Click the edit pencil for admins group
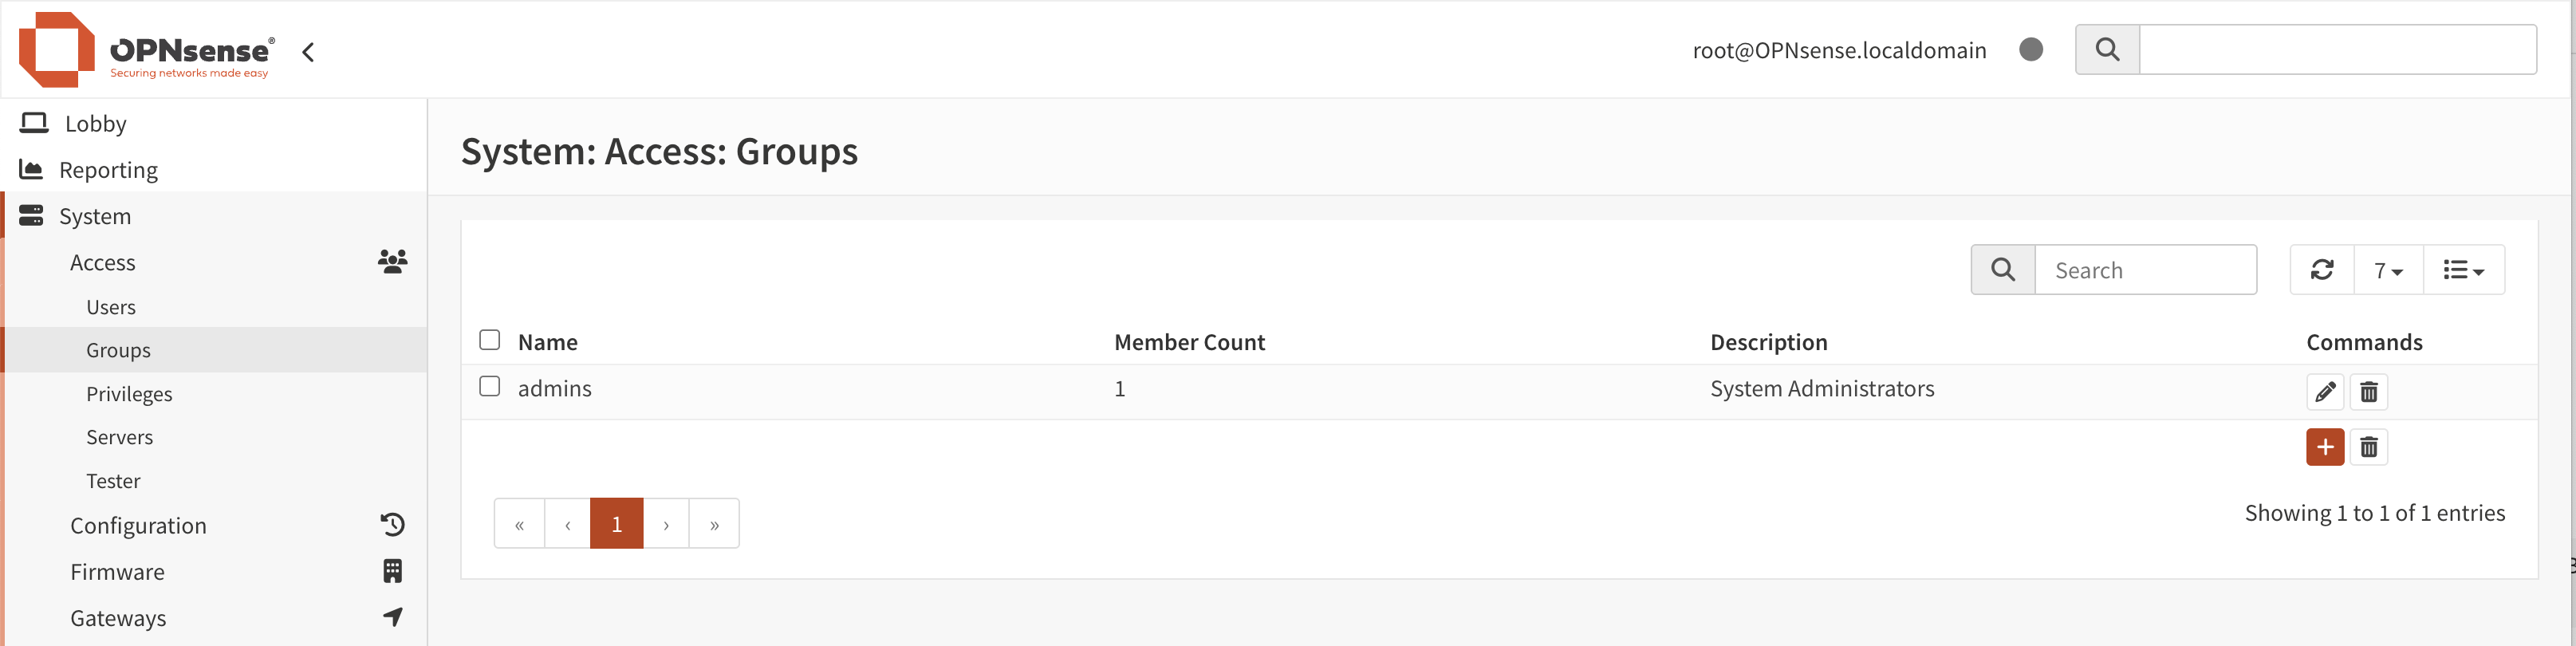The width and height of the screenshot is (2576, 646). (x=2324, y=391)
